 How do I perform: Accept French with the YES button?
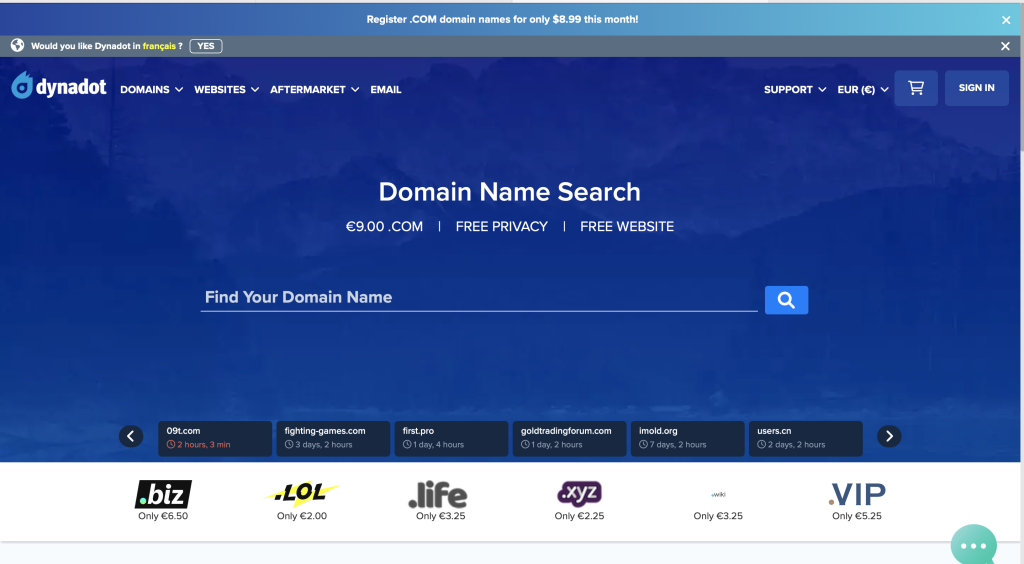click(x=206, y=46)
